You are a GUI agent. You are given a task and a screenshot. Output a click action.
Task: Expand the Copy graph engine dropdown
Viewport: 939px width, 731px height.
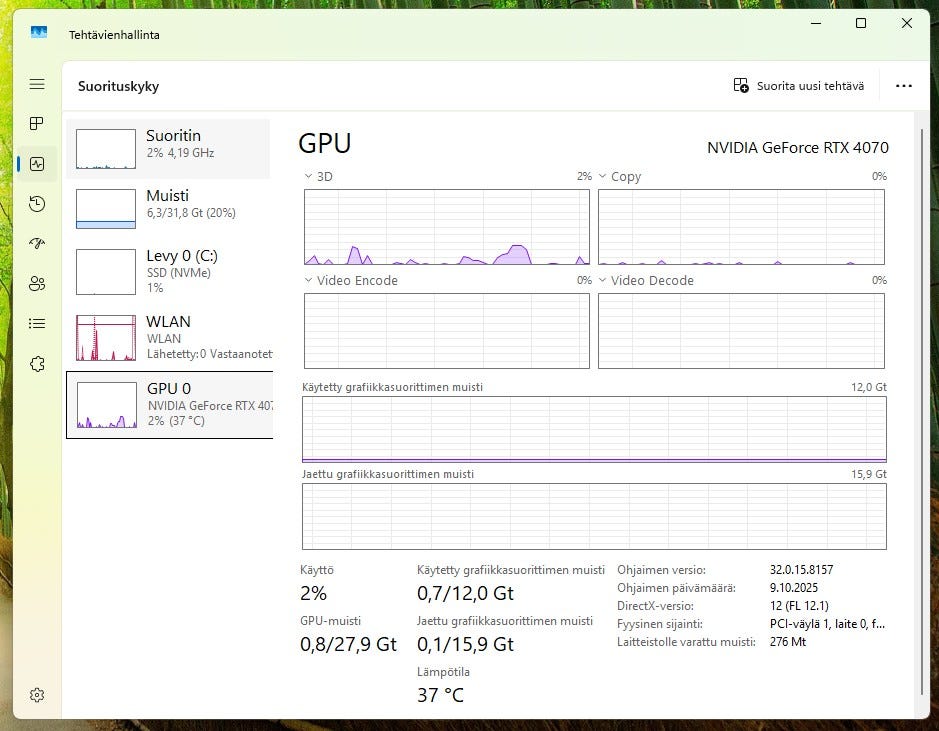pyautogui.click(x=603, y=177)
